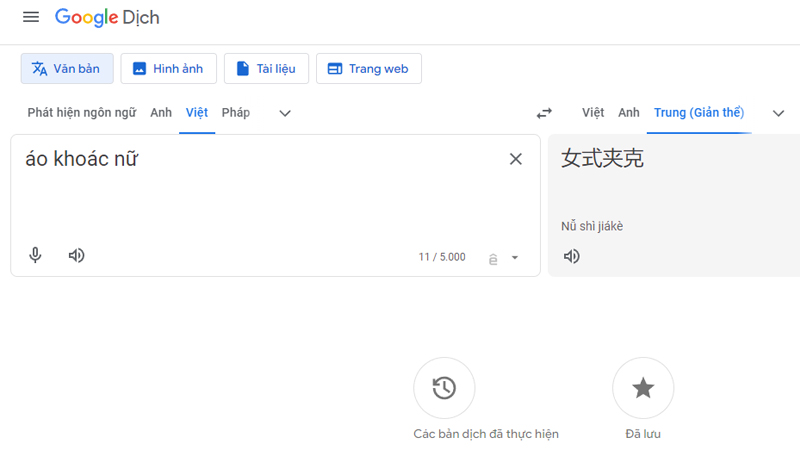Start voice input with microphone
This screenshot has width=800, height=450.
[35, 255]
